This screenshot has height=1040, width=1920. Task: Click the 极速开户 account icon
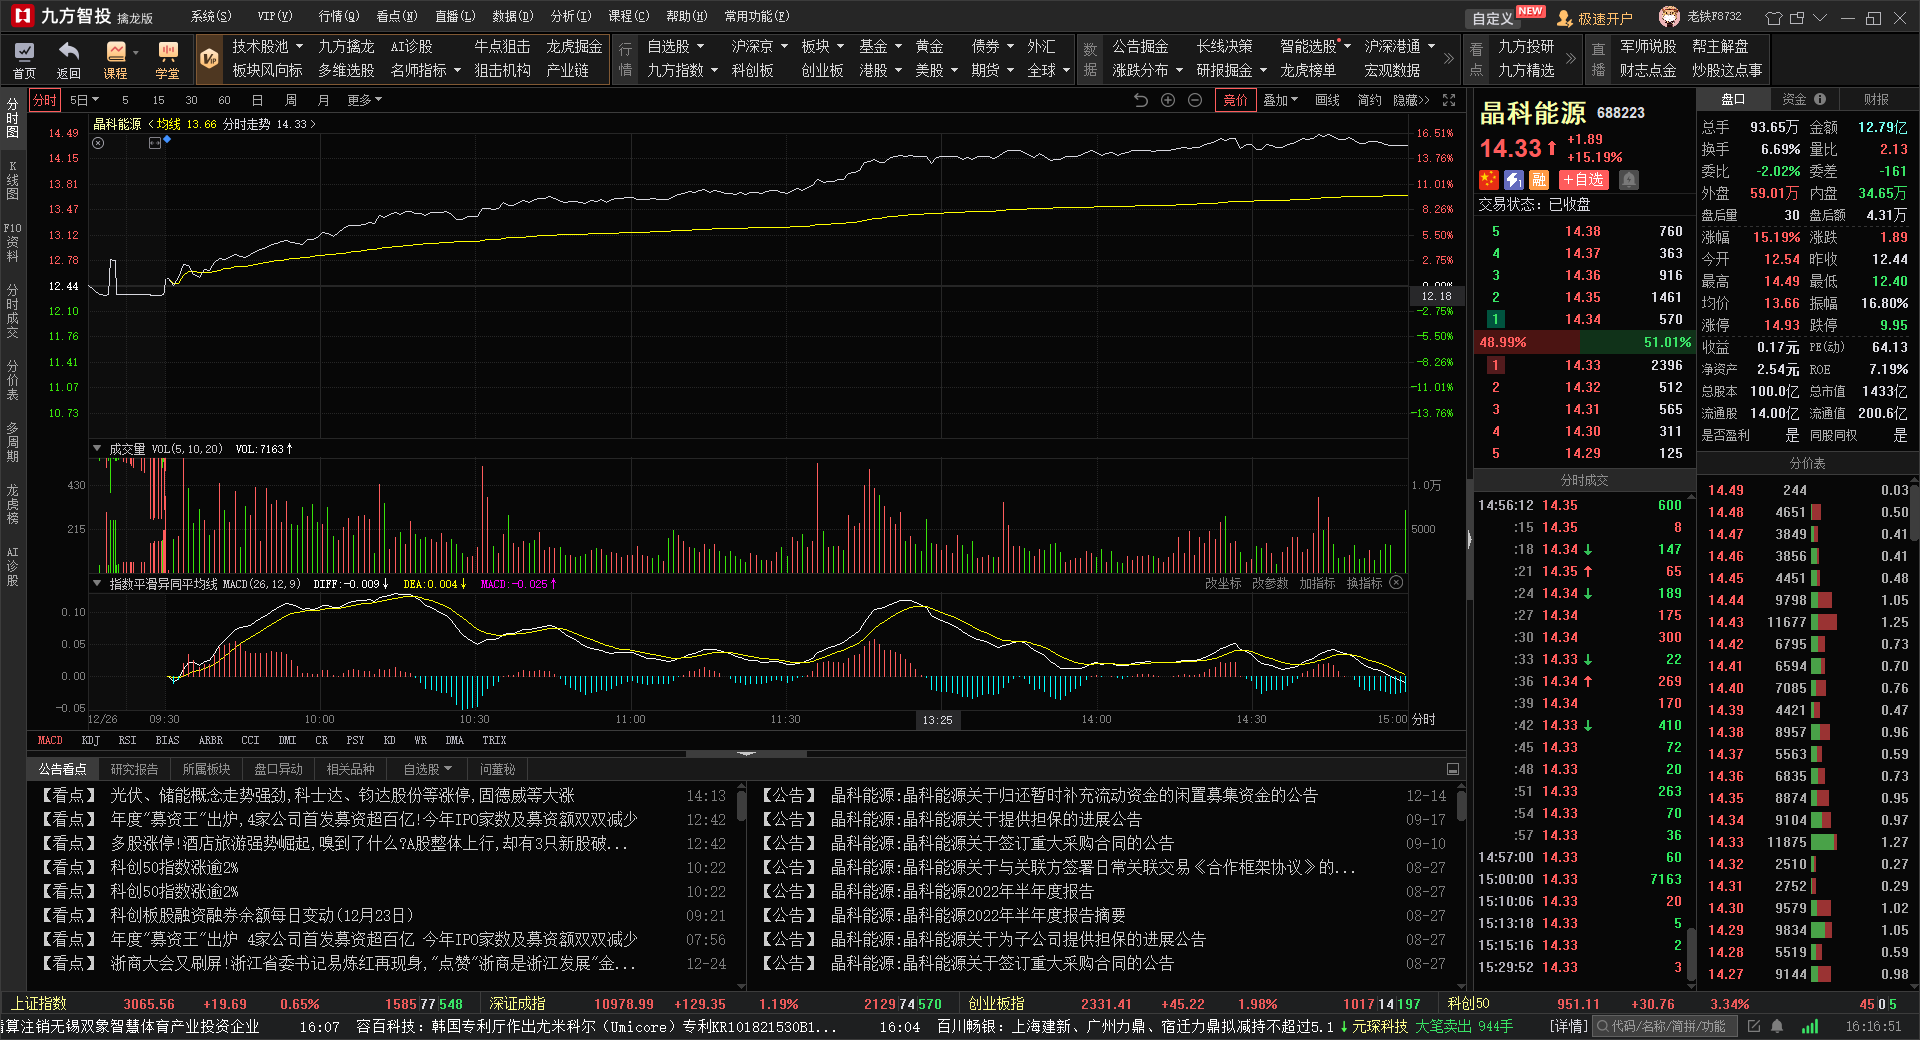coord(1594,18)
